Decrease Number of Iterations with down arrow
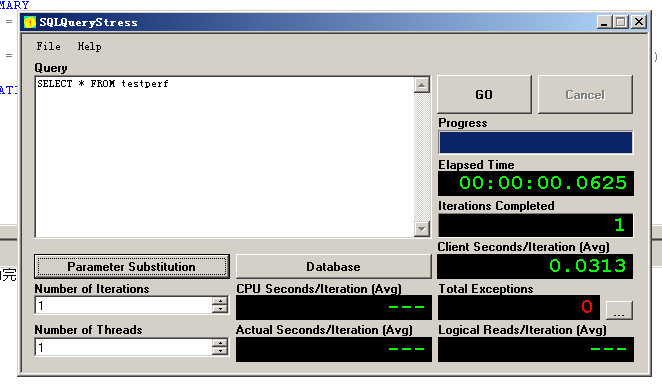Screen dimensions: 662x387 click(220, 309)
